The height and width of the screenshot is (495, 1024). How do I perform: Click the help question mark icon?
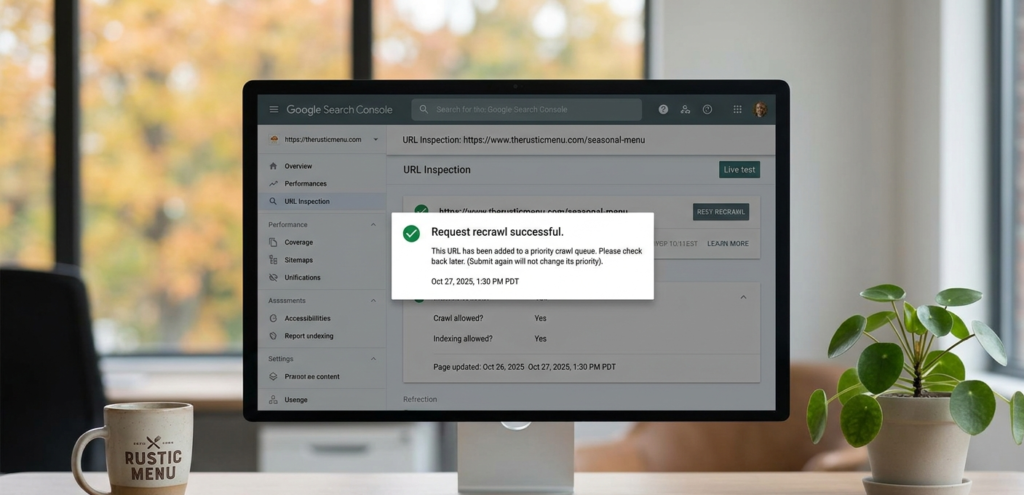coord(663,110)
